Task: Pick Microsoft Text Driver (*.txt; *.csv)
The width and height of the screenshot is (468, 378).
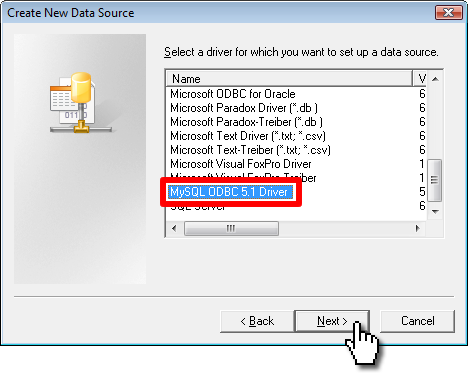Action: pyautogui.click(x=248, y=136)
